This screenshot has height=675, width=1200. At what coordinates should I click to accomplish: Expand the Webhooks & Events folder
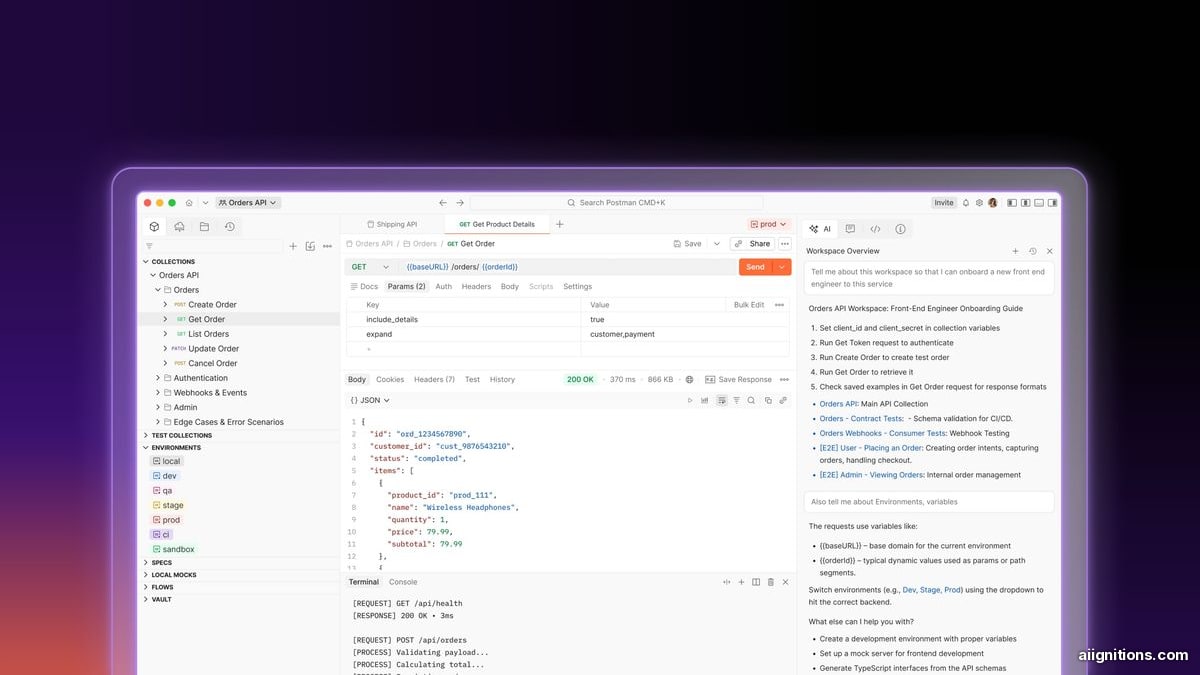pyautogui.click(x=158, y=393)
